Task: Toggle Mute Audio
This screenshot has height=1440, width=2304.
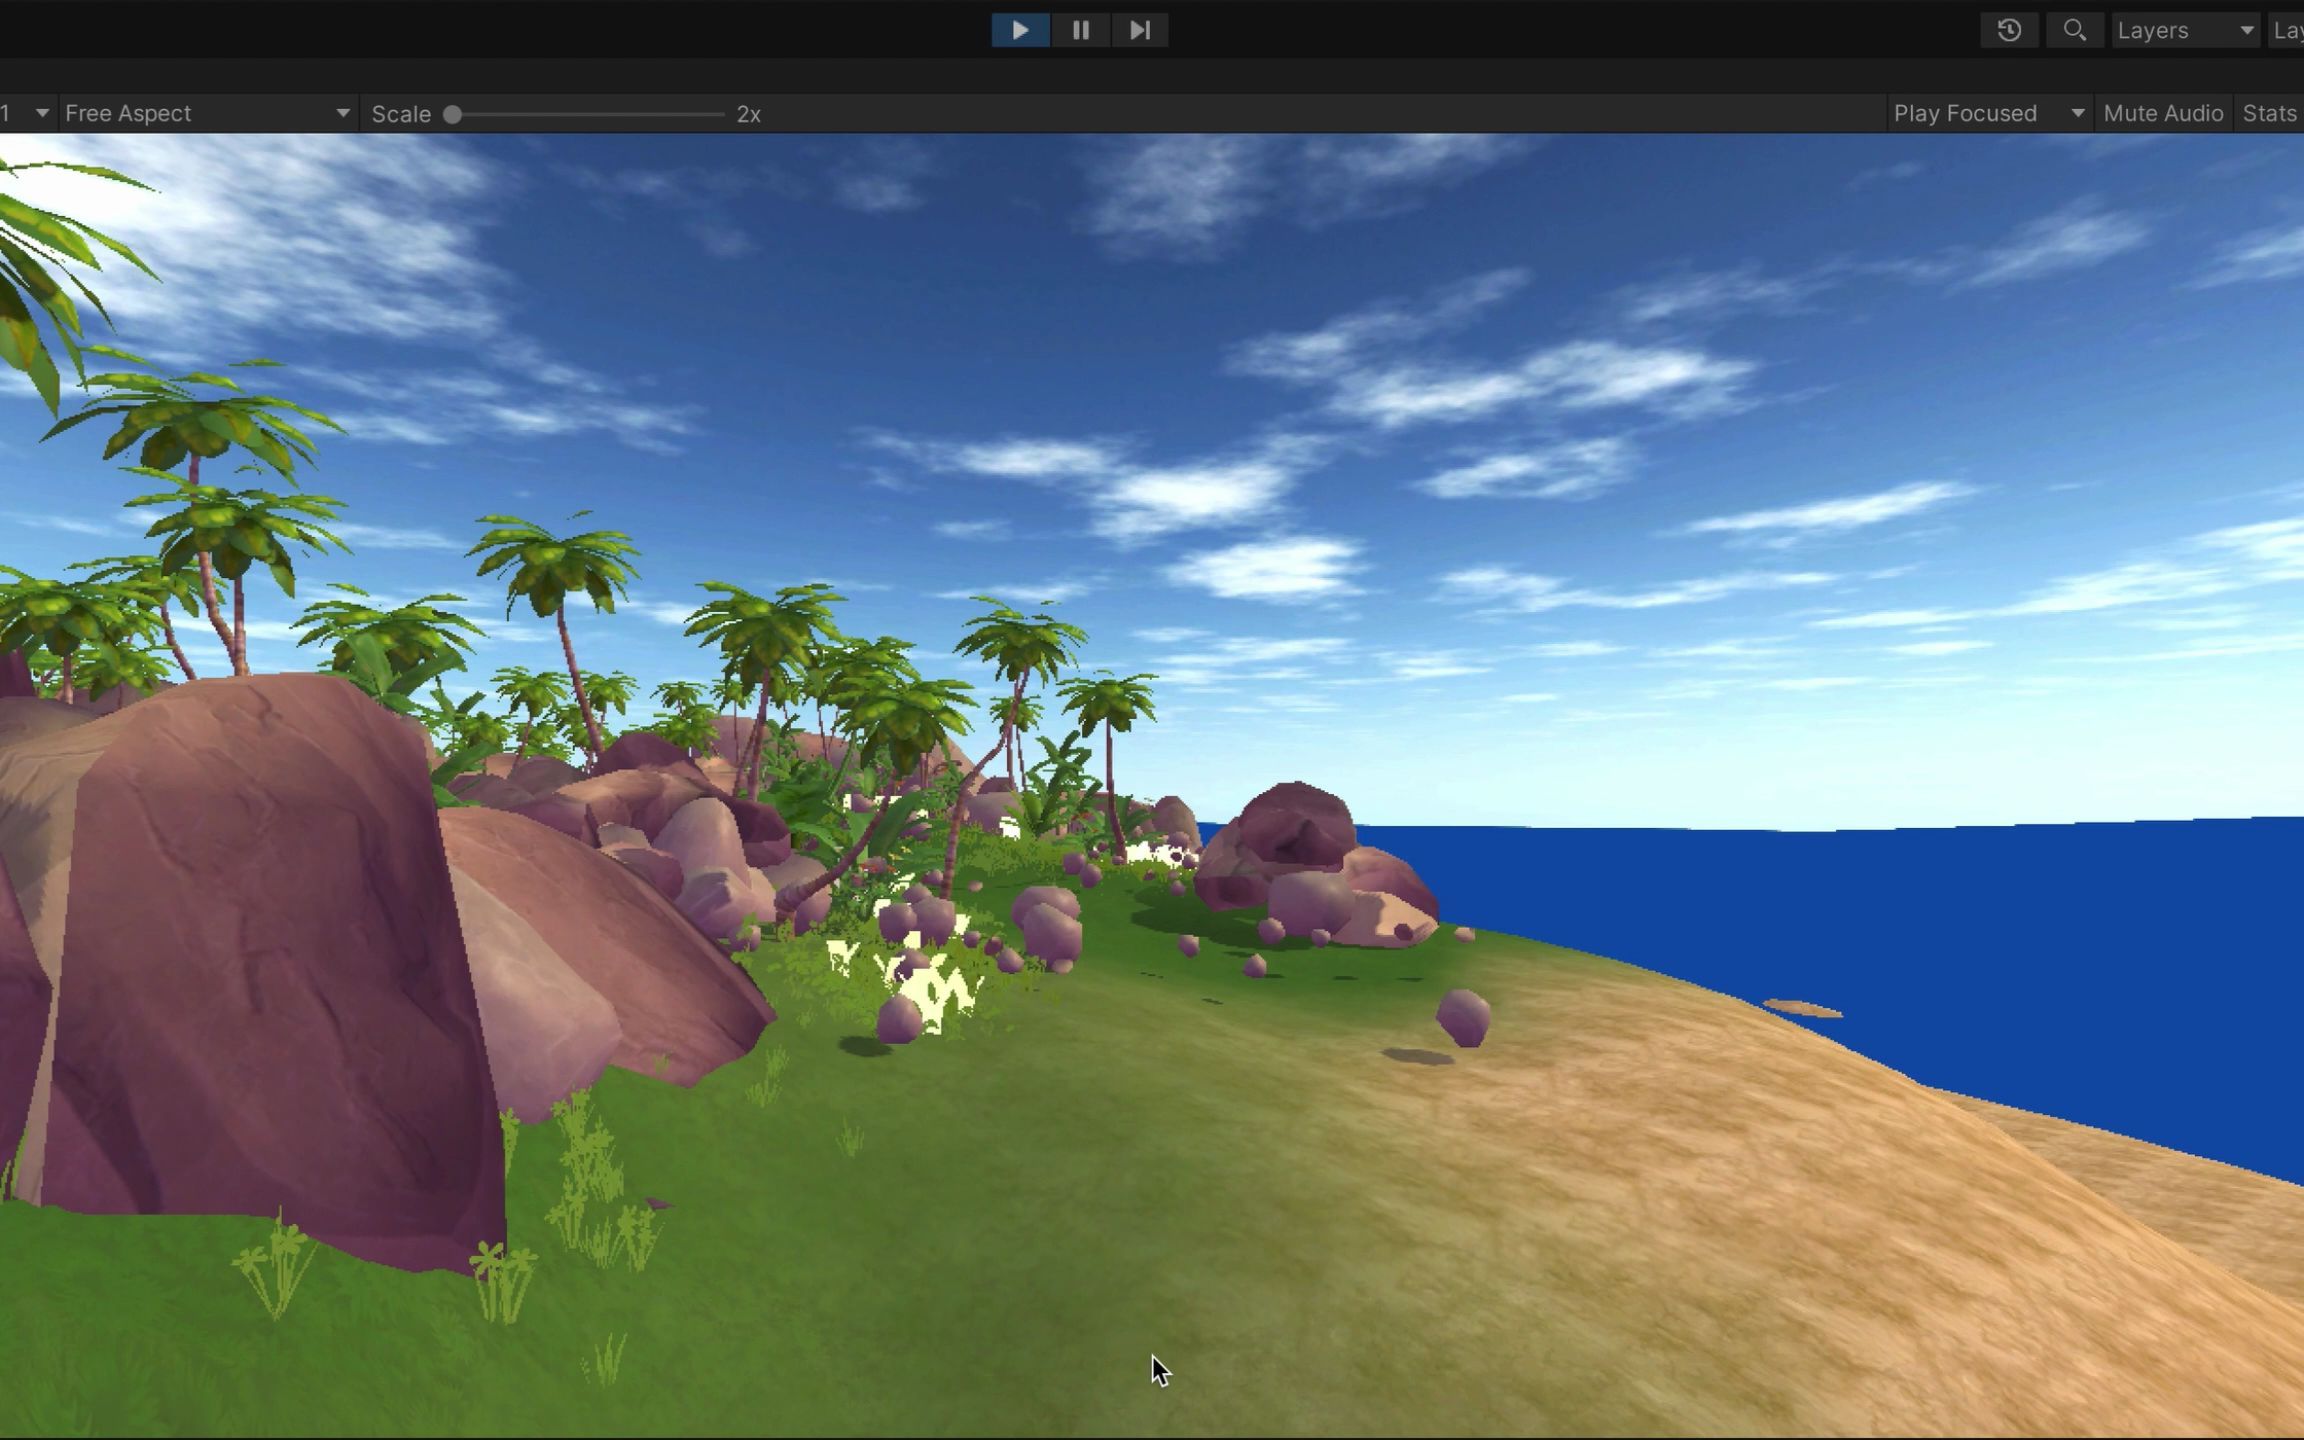Action: (x=2163, y=113)
